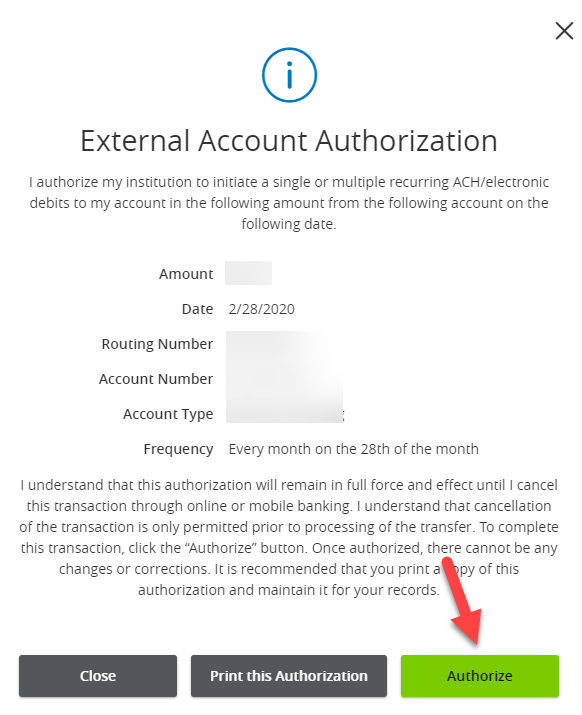Click the gray Close button
The image size is (582, 715).
click(x=98, y=676)
